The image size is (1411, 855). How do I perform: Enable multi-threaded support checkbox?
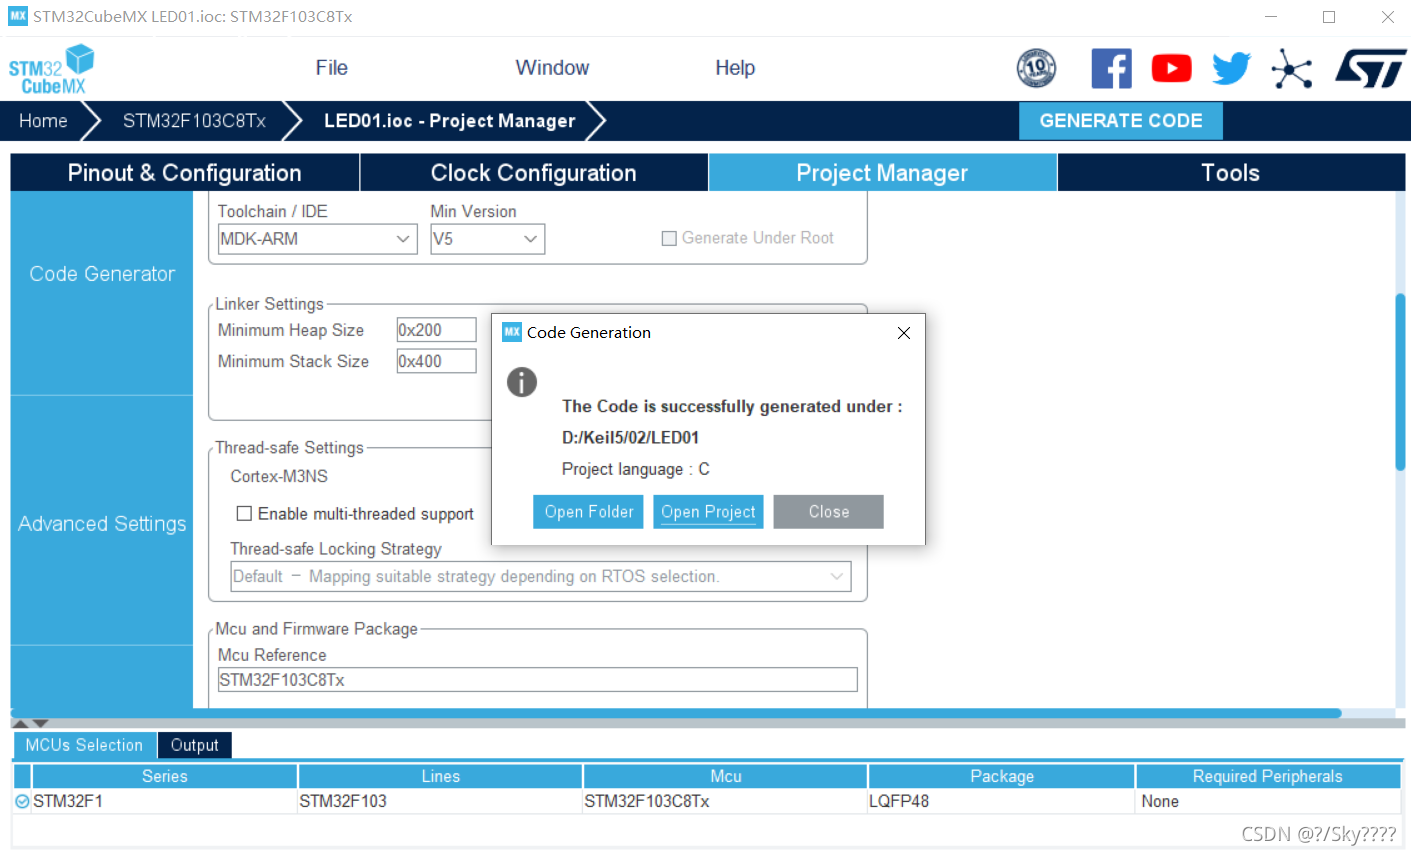tap(243, 513)
